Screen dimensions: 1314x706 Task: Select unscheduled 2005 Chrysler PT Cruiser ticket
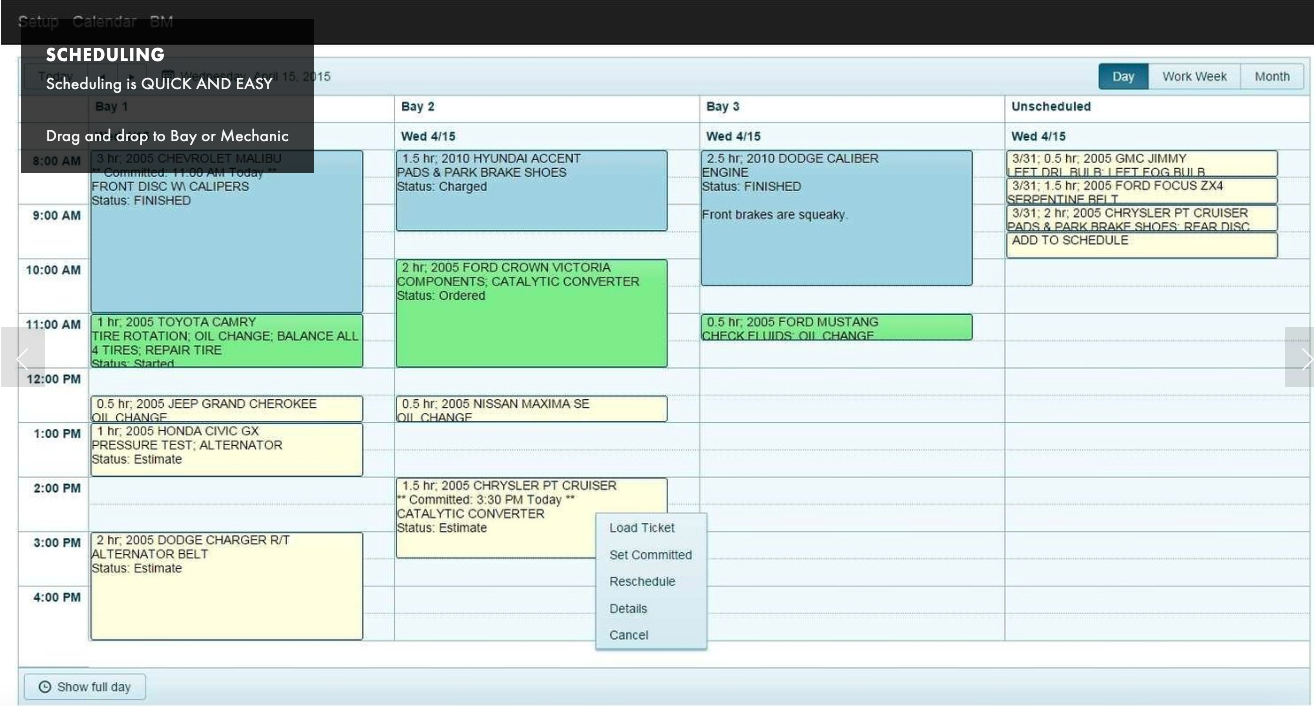tap(1142, 218)
